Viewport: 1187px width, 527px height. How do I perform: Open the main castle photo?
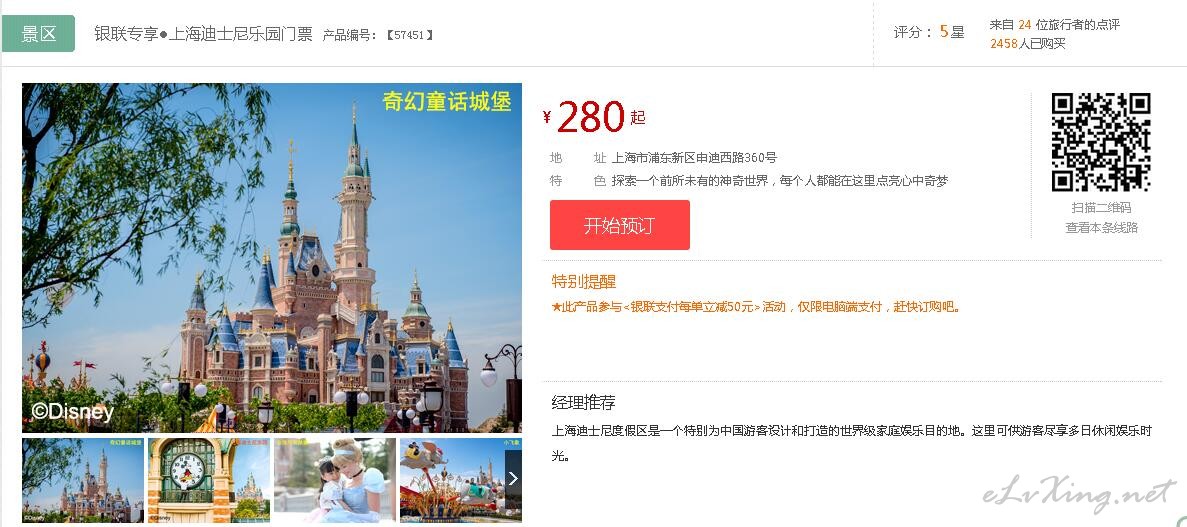(x=272, y=257)
